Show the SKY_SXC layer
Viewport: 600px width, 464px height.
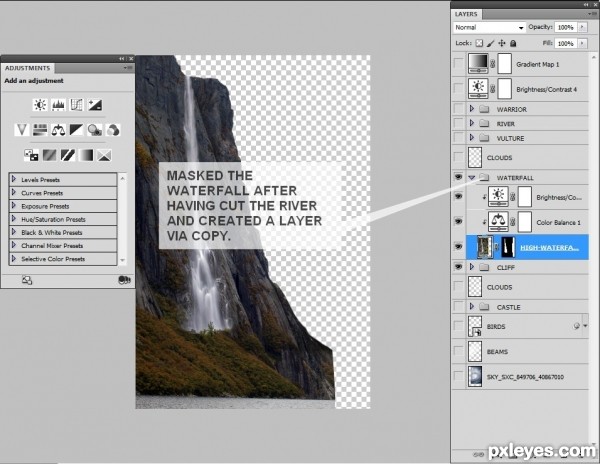click(x=458, y=376)
